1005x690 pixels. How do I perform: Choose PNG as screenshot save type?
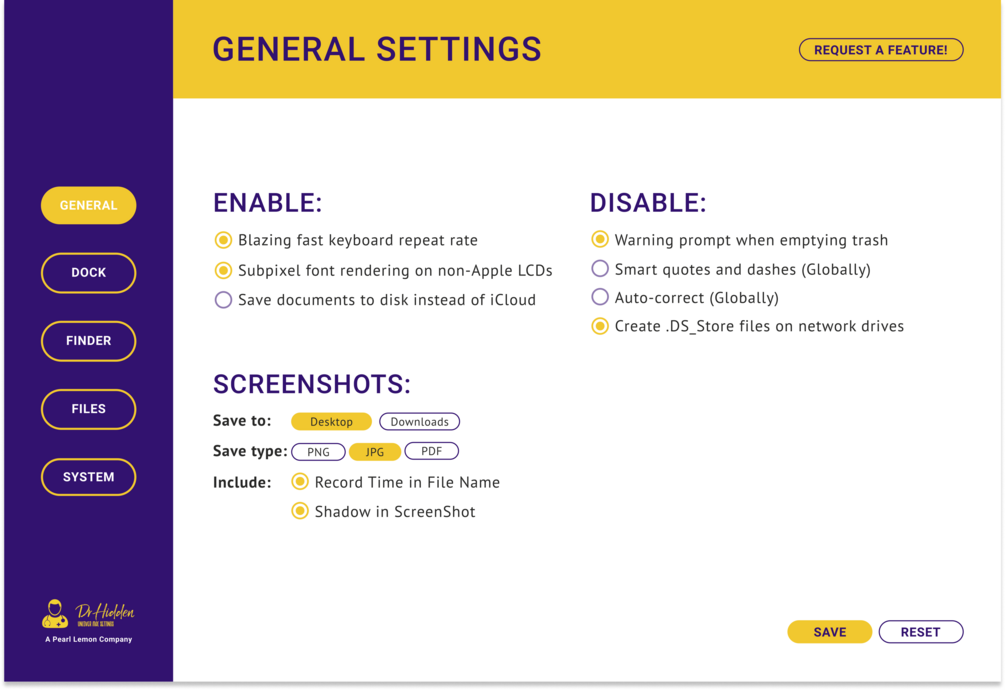(318, 452)
